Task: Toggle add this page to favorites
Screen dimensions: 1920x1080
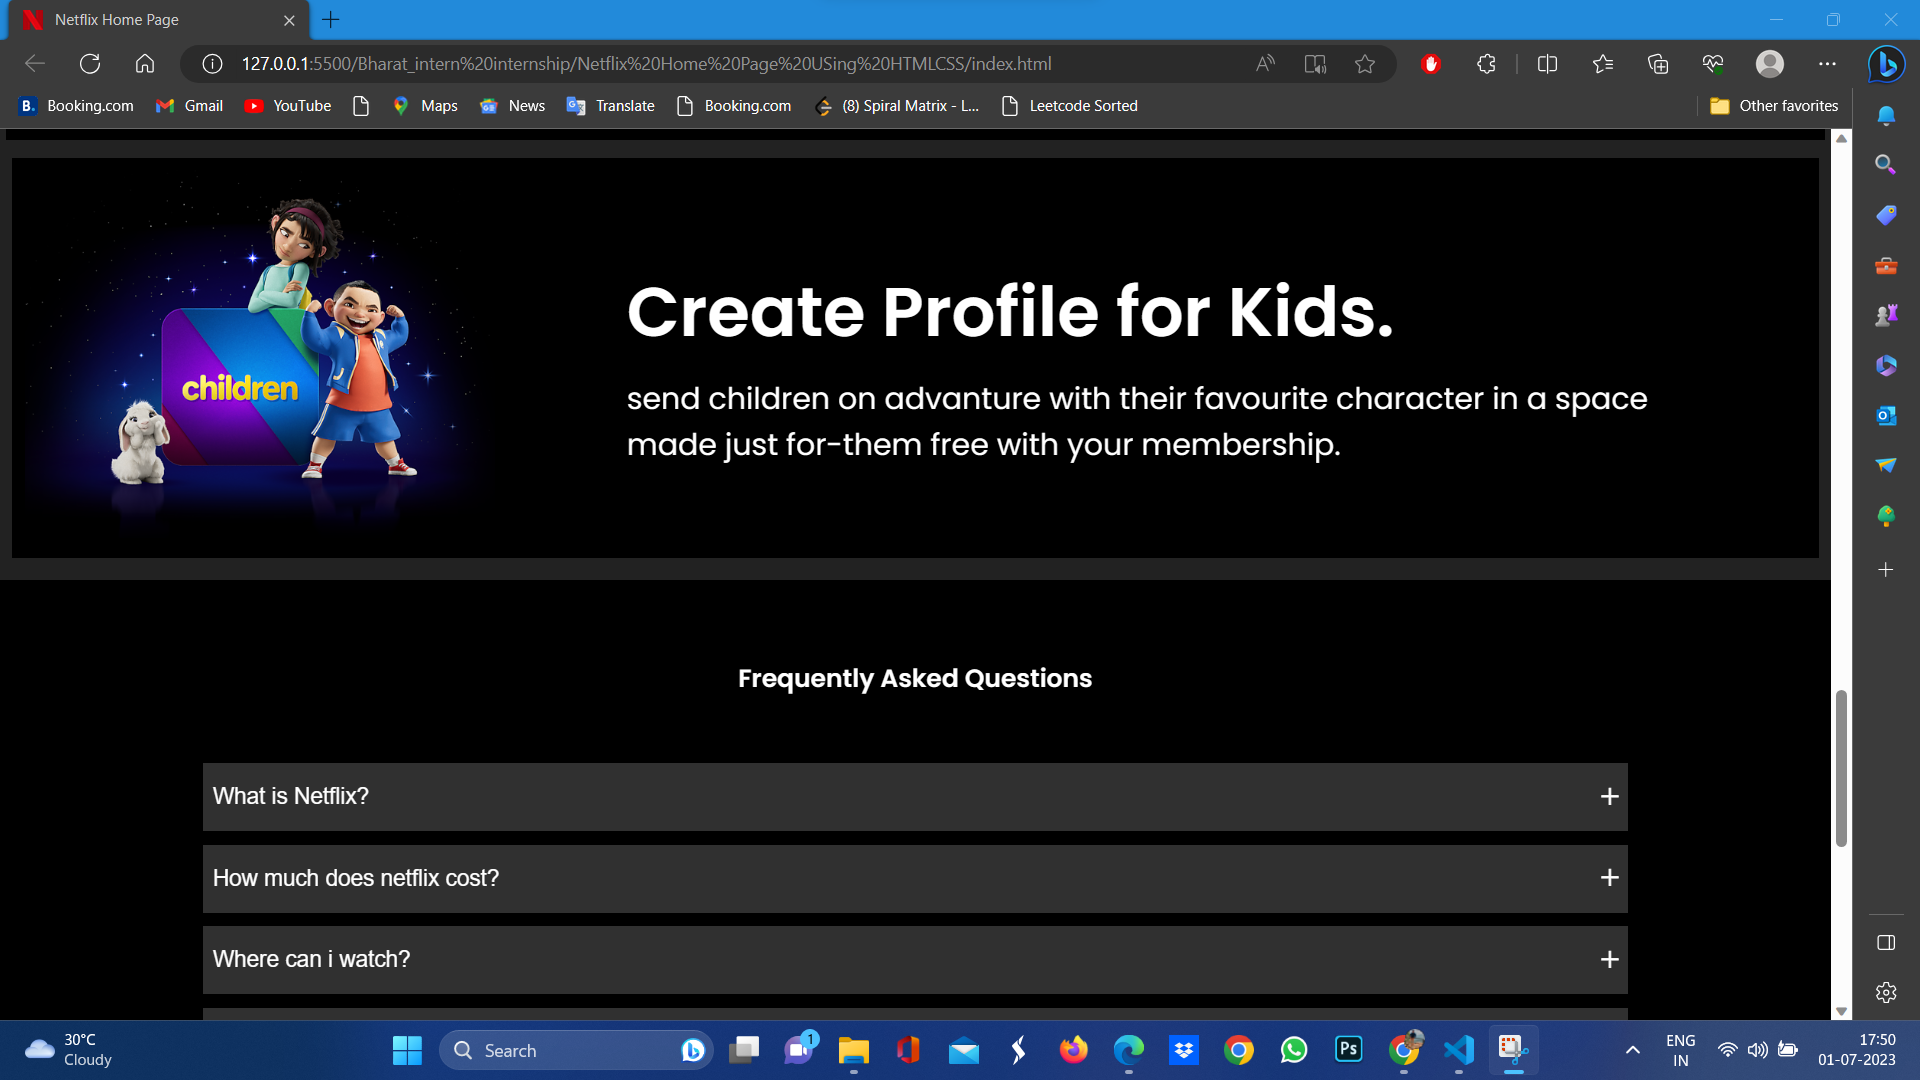Action: coord(1365,63)
